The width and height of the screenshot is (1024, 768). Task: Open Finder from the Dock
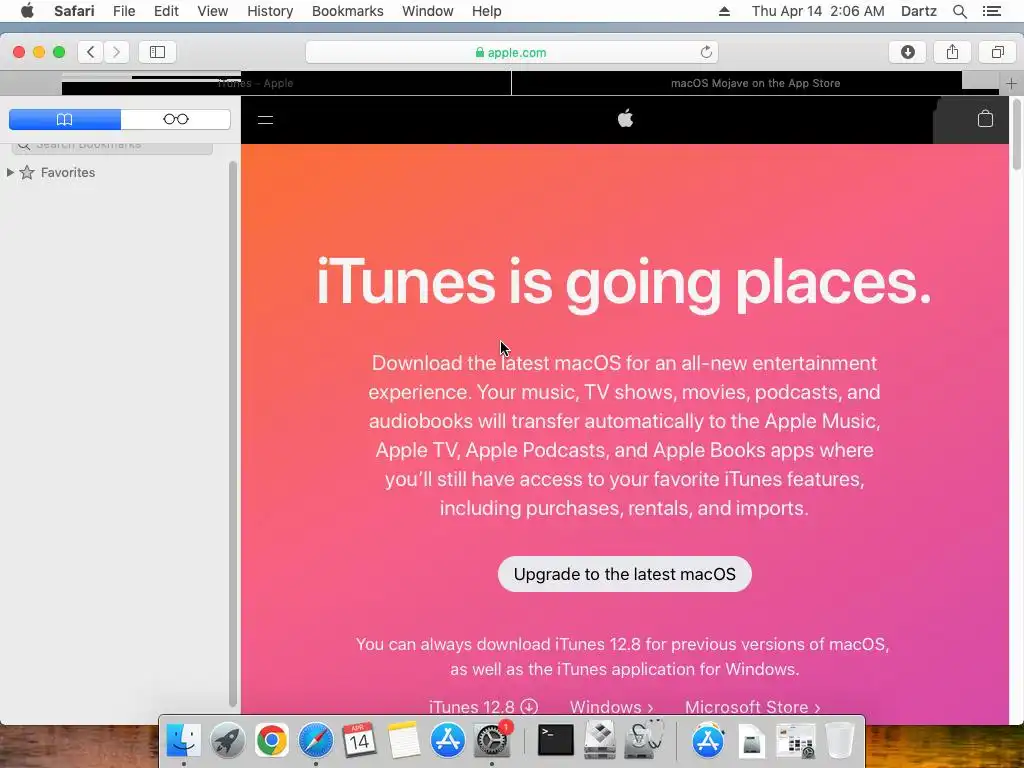coord(184,740)
